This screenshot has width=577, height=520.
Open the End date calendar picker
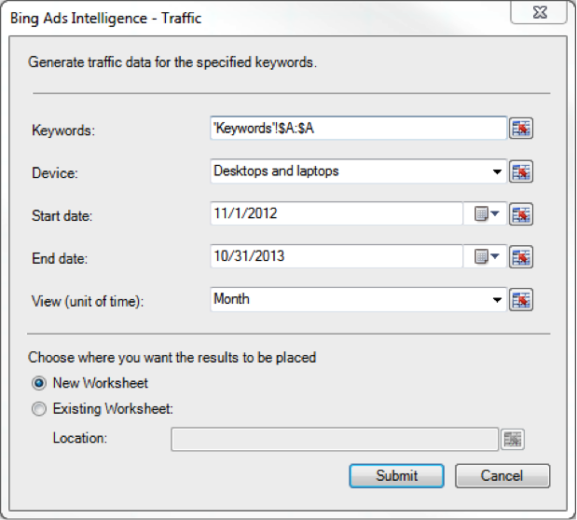click(x=486, y=257)
